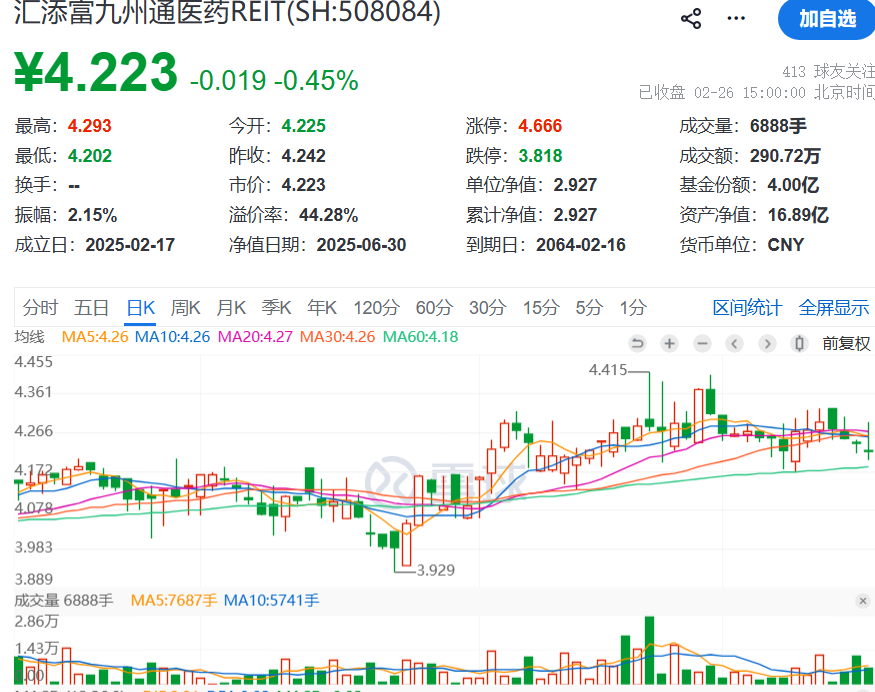Click the chart reset/undo arrow icon
Image resolution: width=875 pixels, height=692 pixels.
[x=637, y=343]
